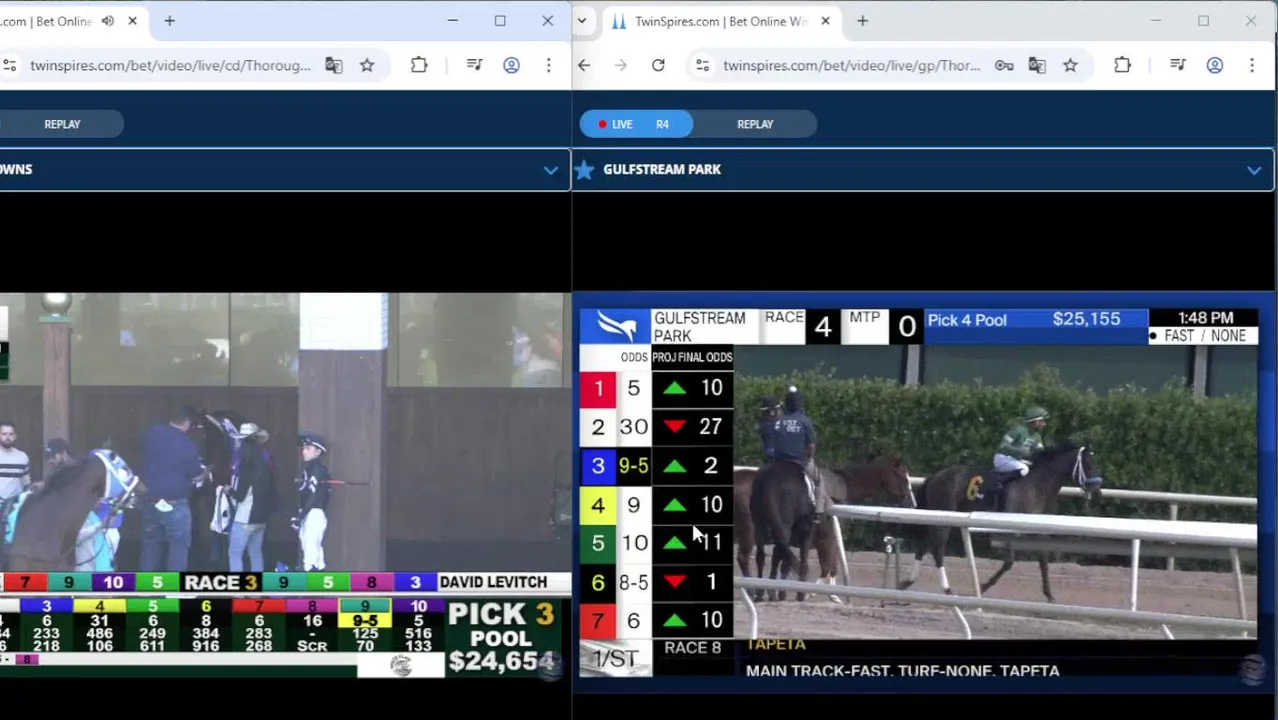This screenshot has height=720, width=1278.
Task: Maximize the left browser window
Action: pos(500,21)
